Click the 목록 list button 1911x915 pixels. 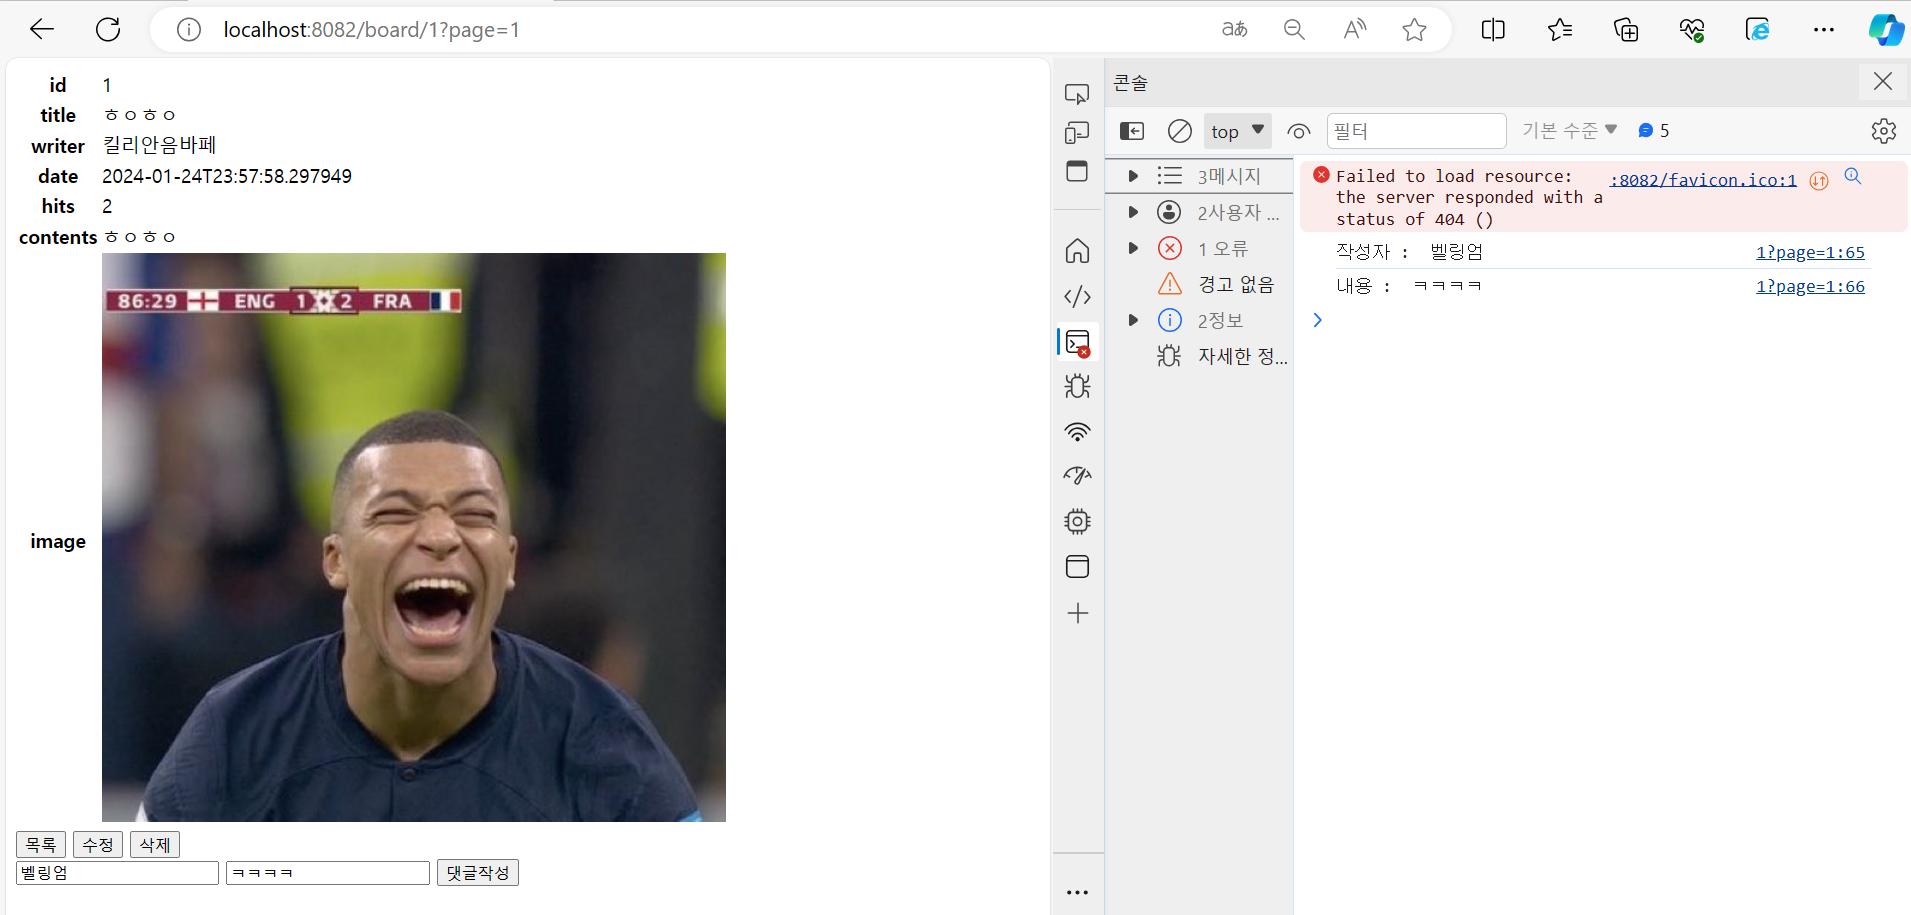[41, 845]
